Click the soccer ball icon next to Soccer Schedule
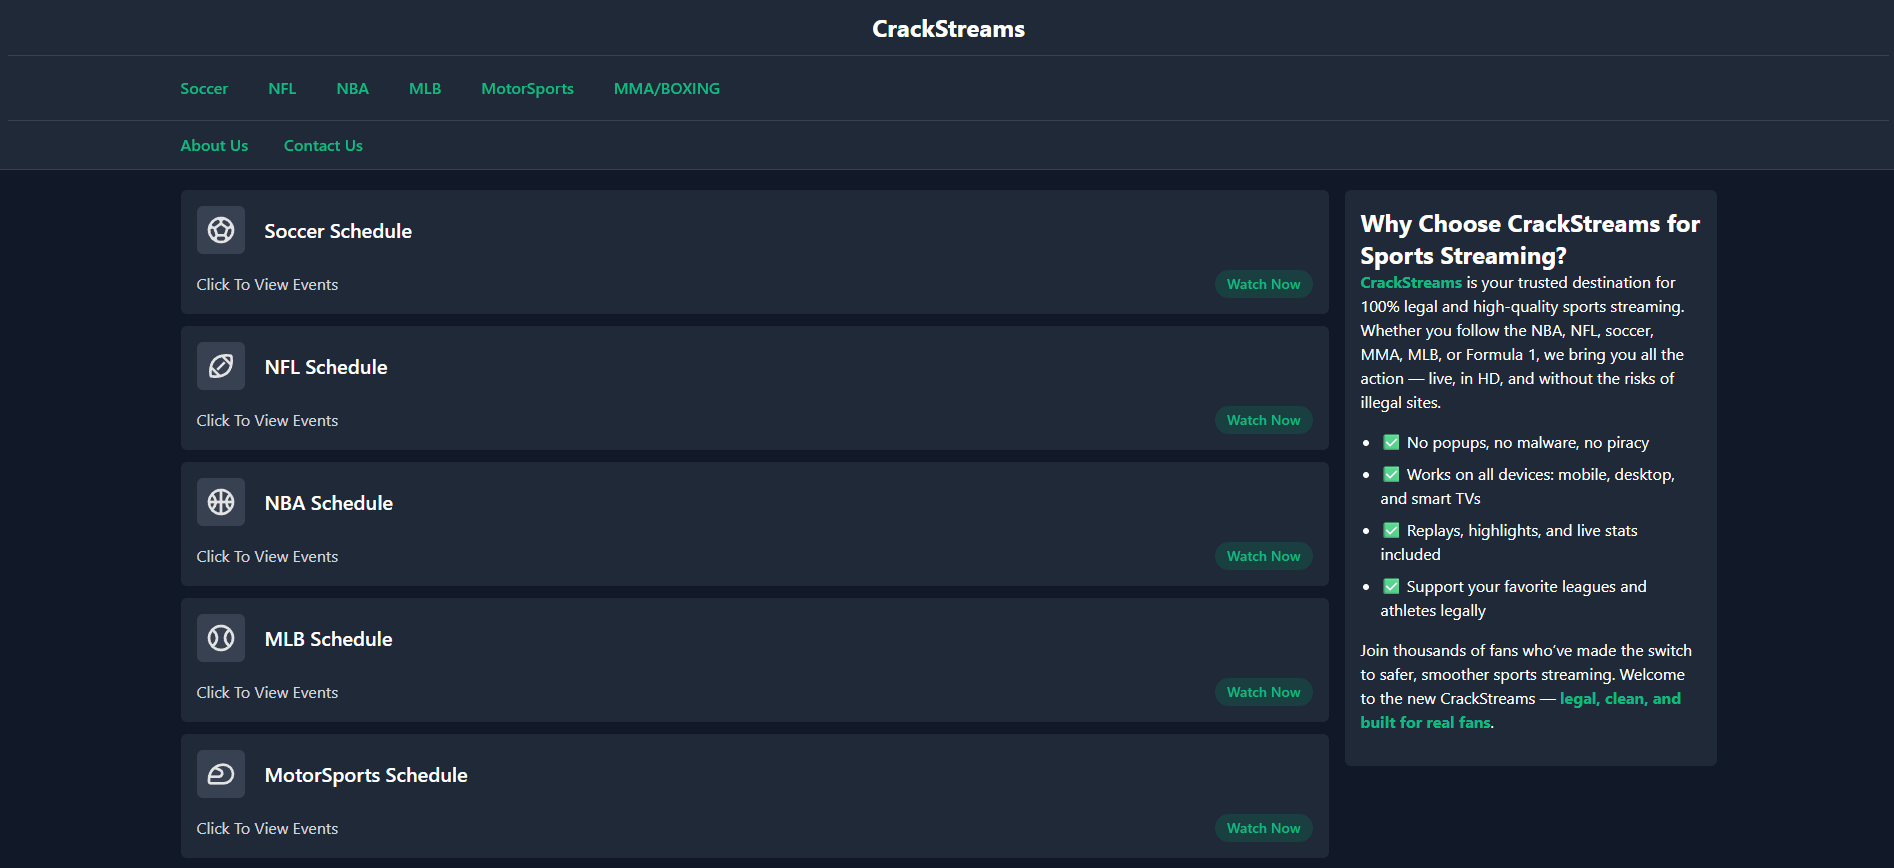Image resolution: width=1894 pixels, height=868 pixels. point(220,230)
